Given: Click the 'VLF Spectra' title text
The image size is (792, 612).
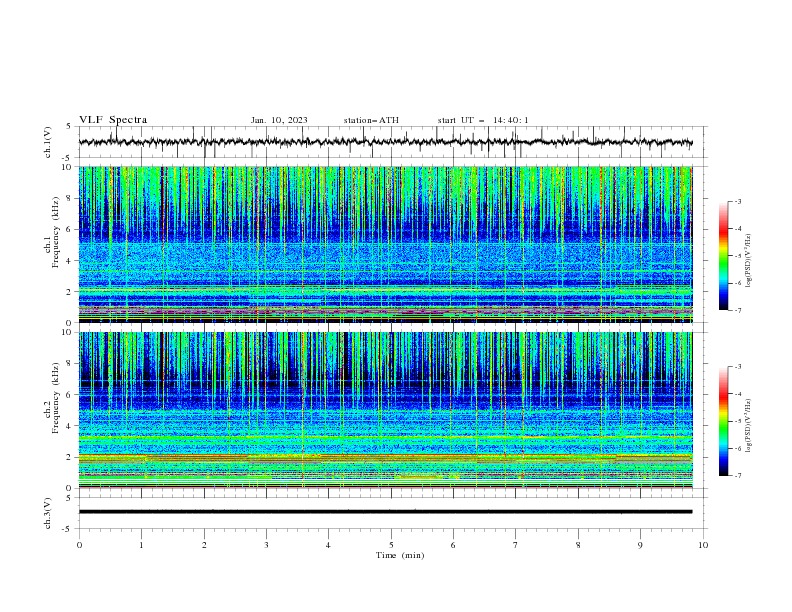Looking at the screenshot, I should 113,120.
